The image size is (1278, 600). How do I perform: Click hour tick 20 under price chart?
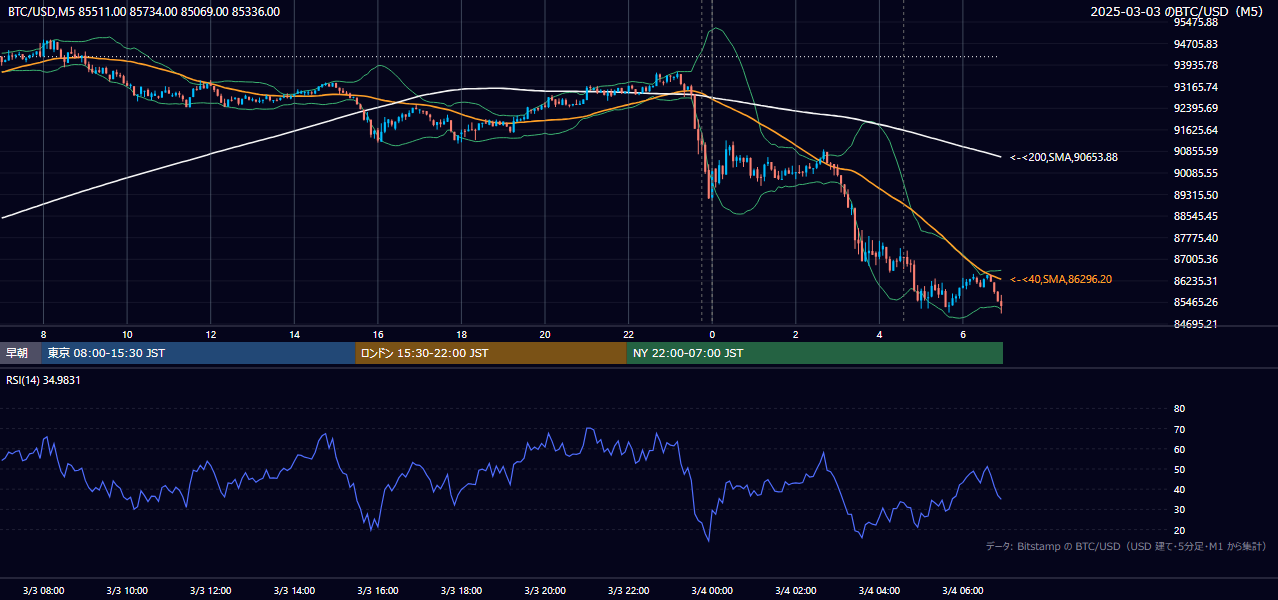[545, 333]
